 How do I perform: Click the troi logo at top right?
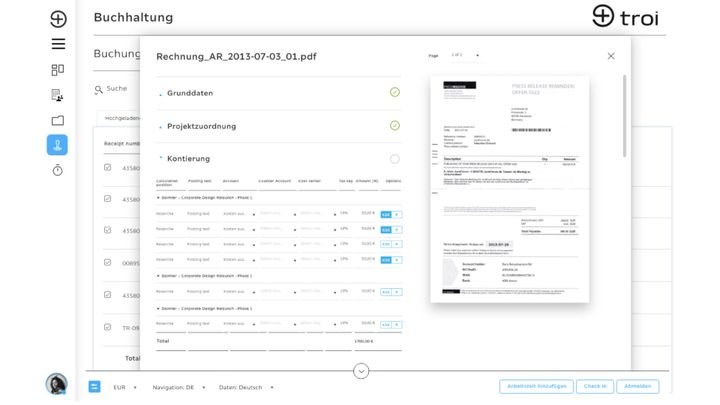(625, 17)
